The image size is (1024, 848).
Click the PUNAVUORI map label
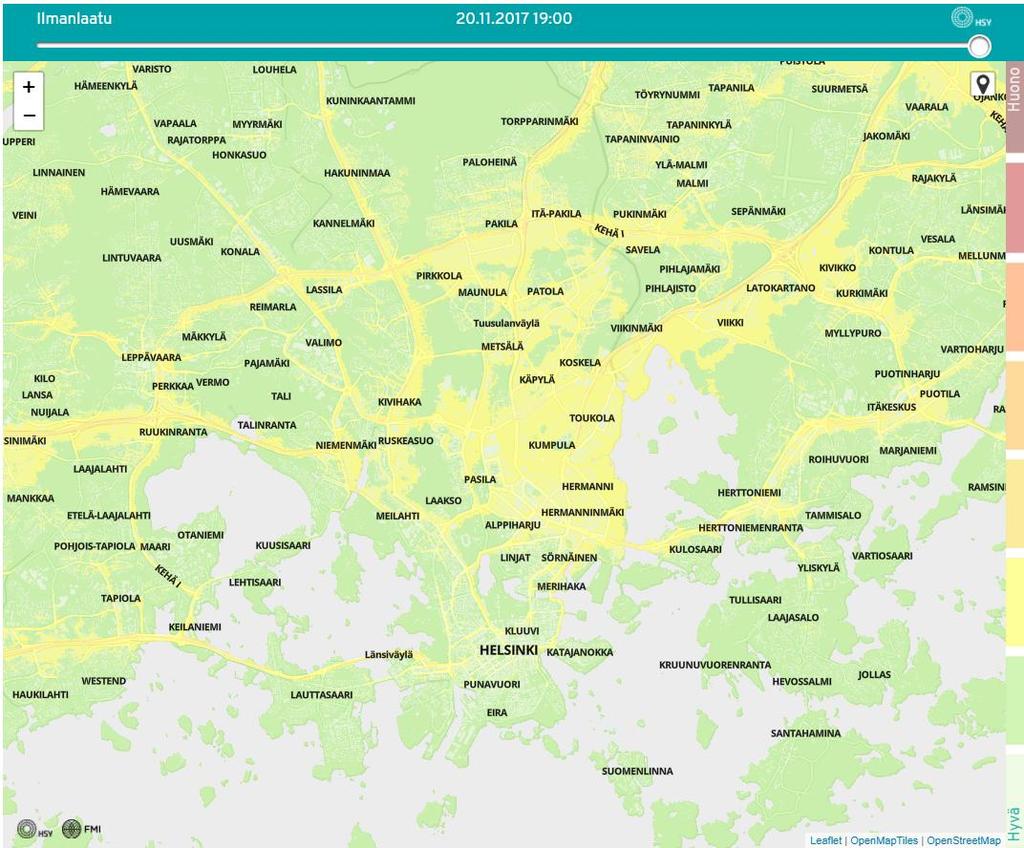[x=492, y=685]
